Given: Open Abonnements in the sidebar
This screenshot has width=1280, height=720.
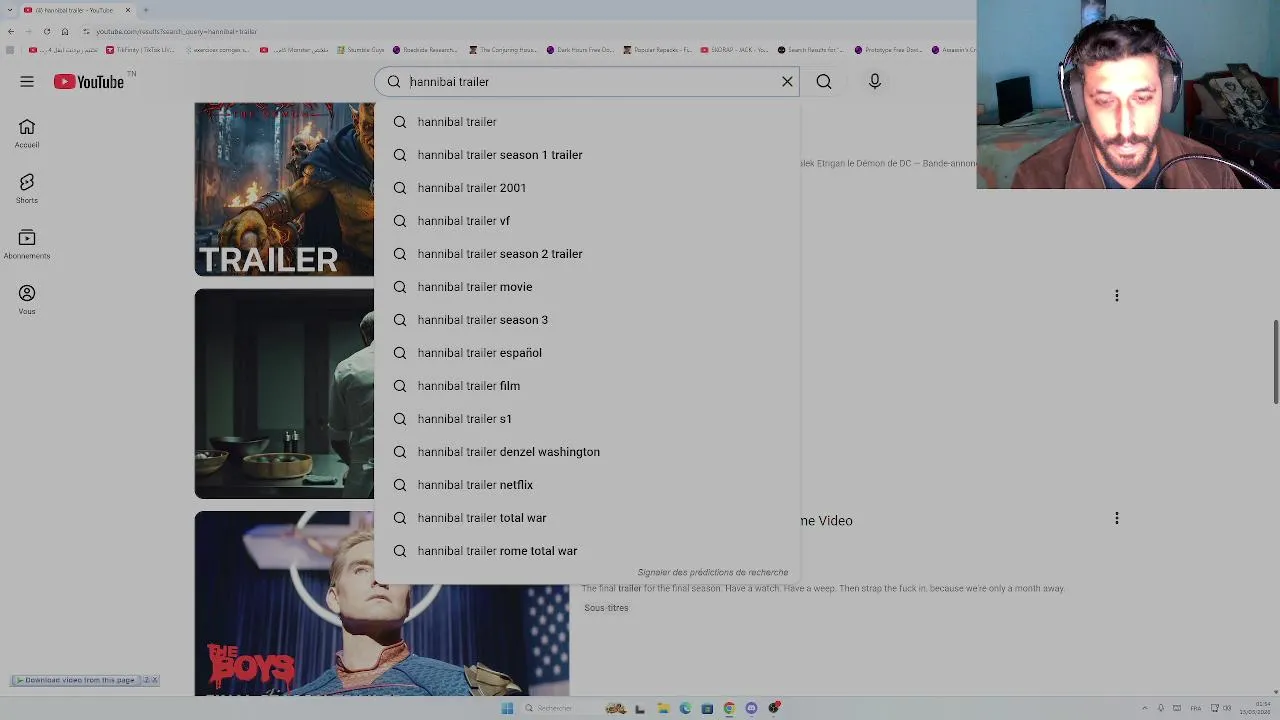Looking at the screenshot, I should coord(27,244).
